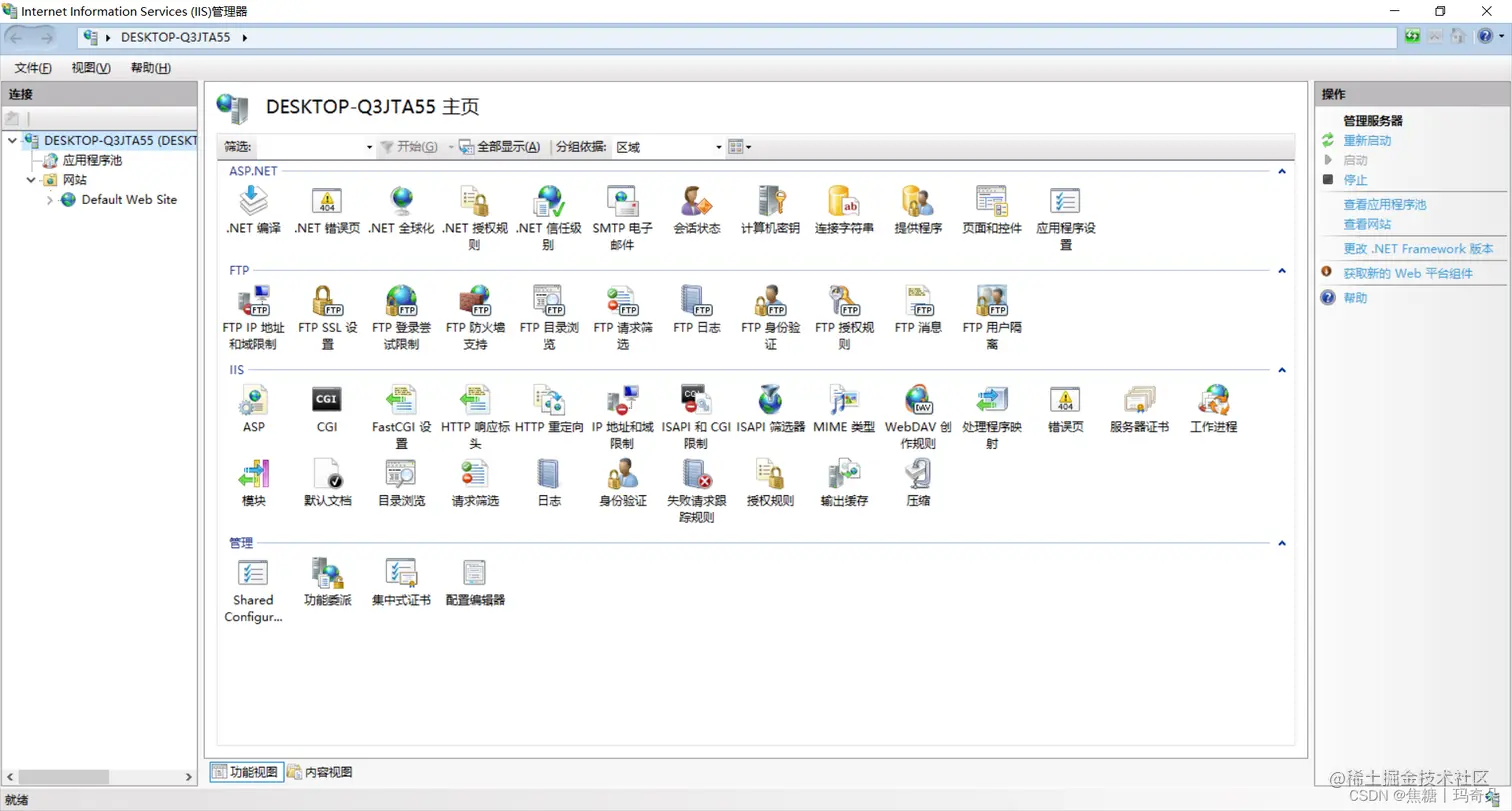Click 获取新的 Web 平台组件 link
Screen dimensions: 1512x811
1408,273
